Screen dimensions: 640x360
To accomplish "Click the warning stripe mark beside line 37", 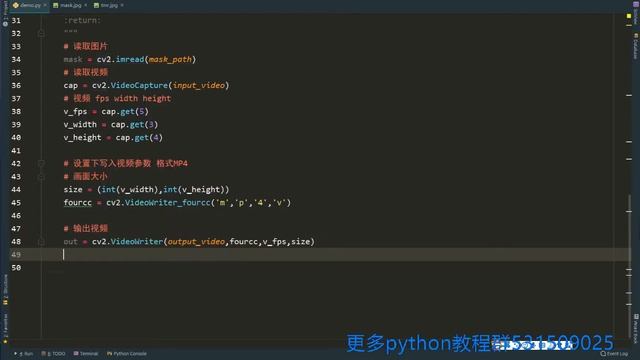I will [x=629, y=95].
